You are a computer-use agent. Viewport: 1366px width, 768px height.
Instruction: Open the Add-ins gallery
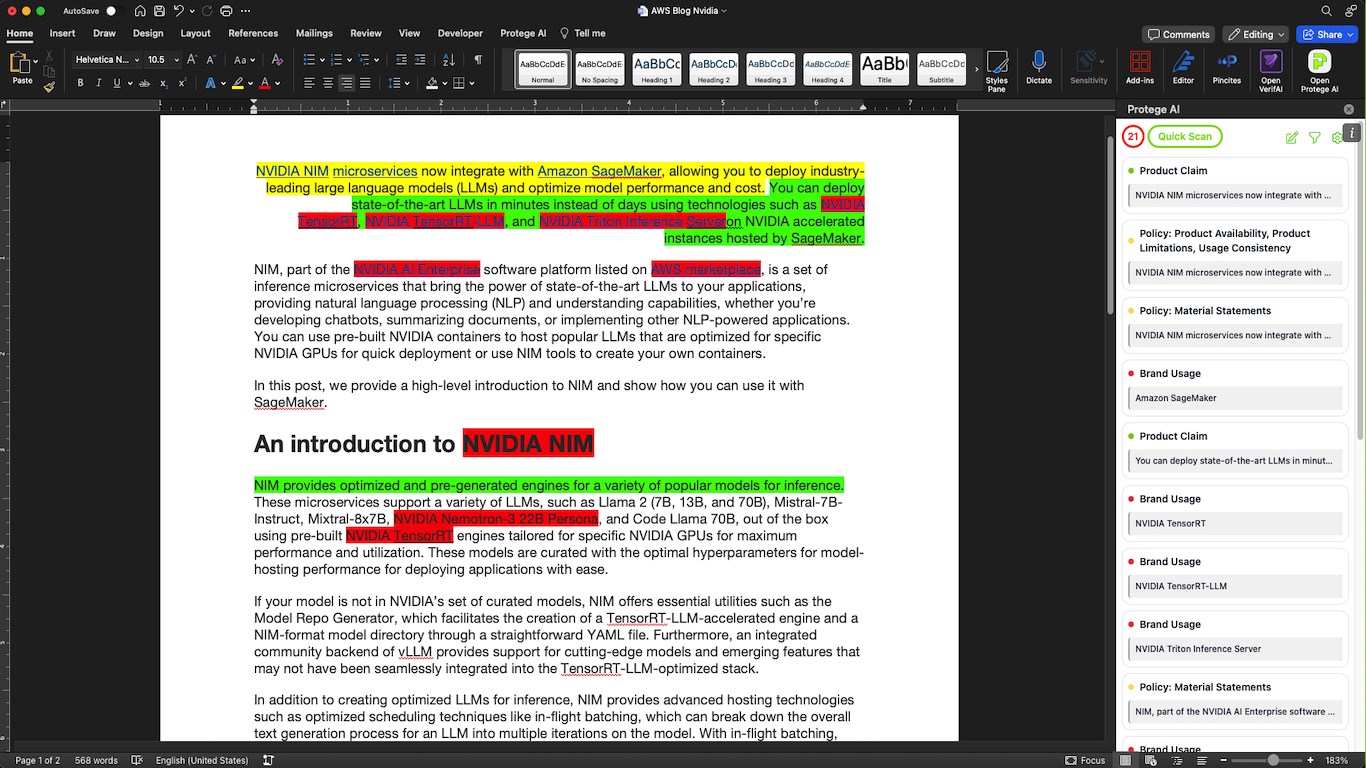pyautogui.click(x=1139, y=68)
